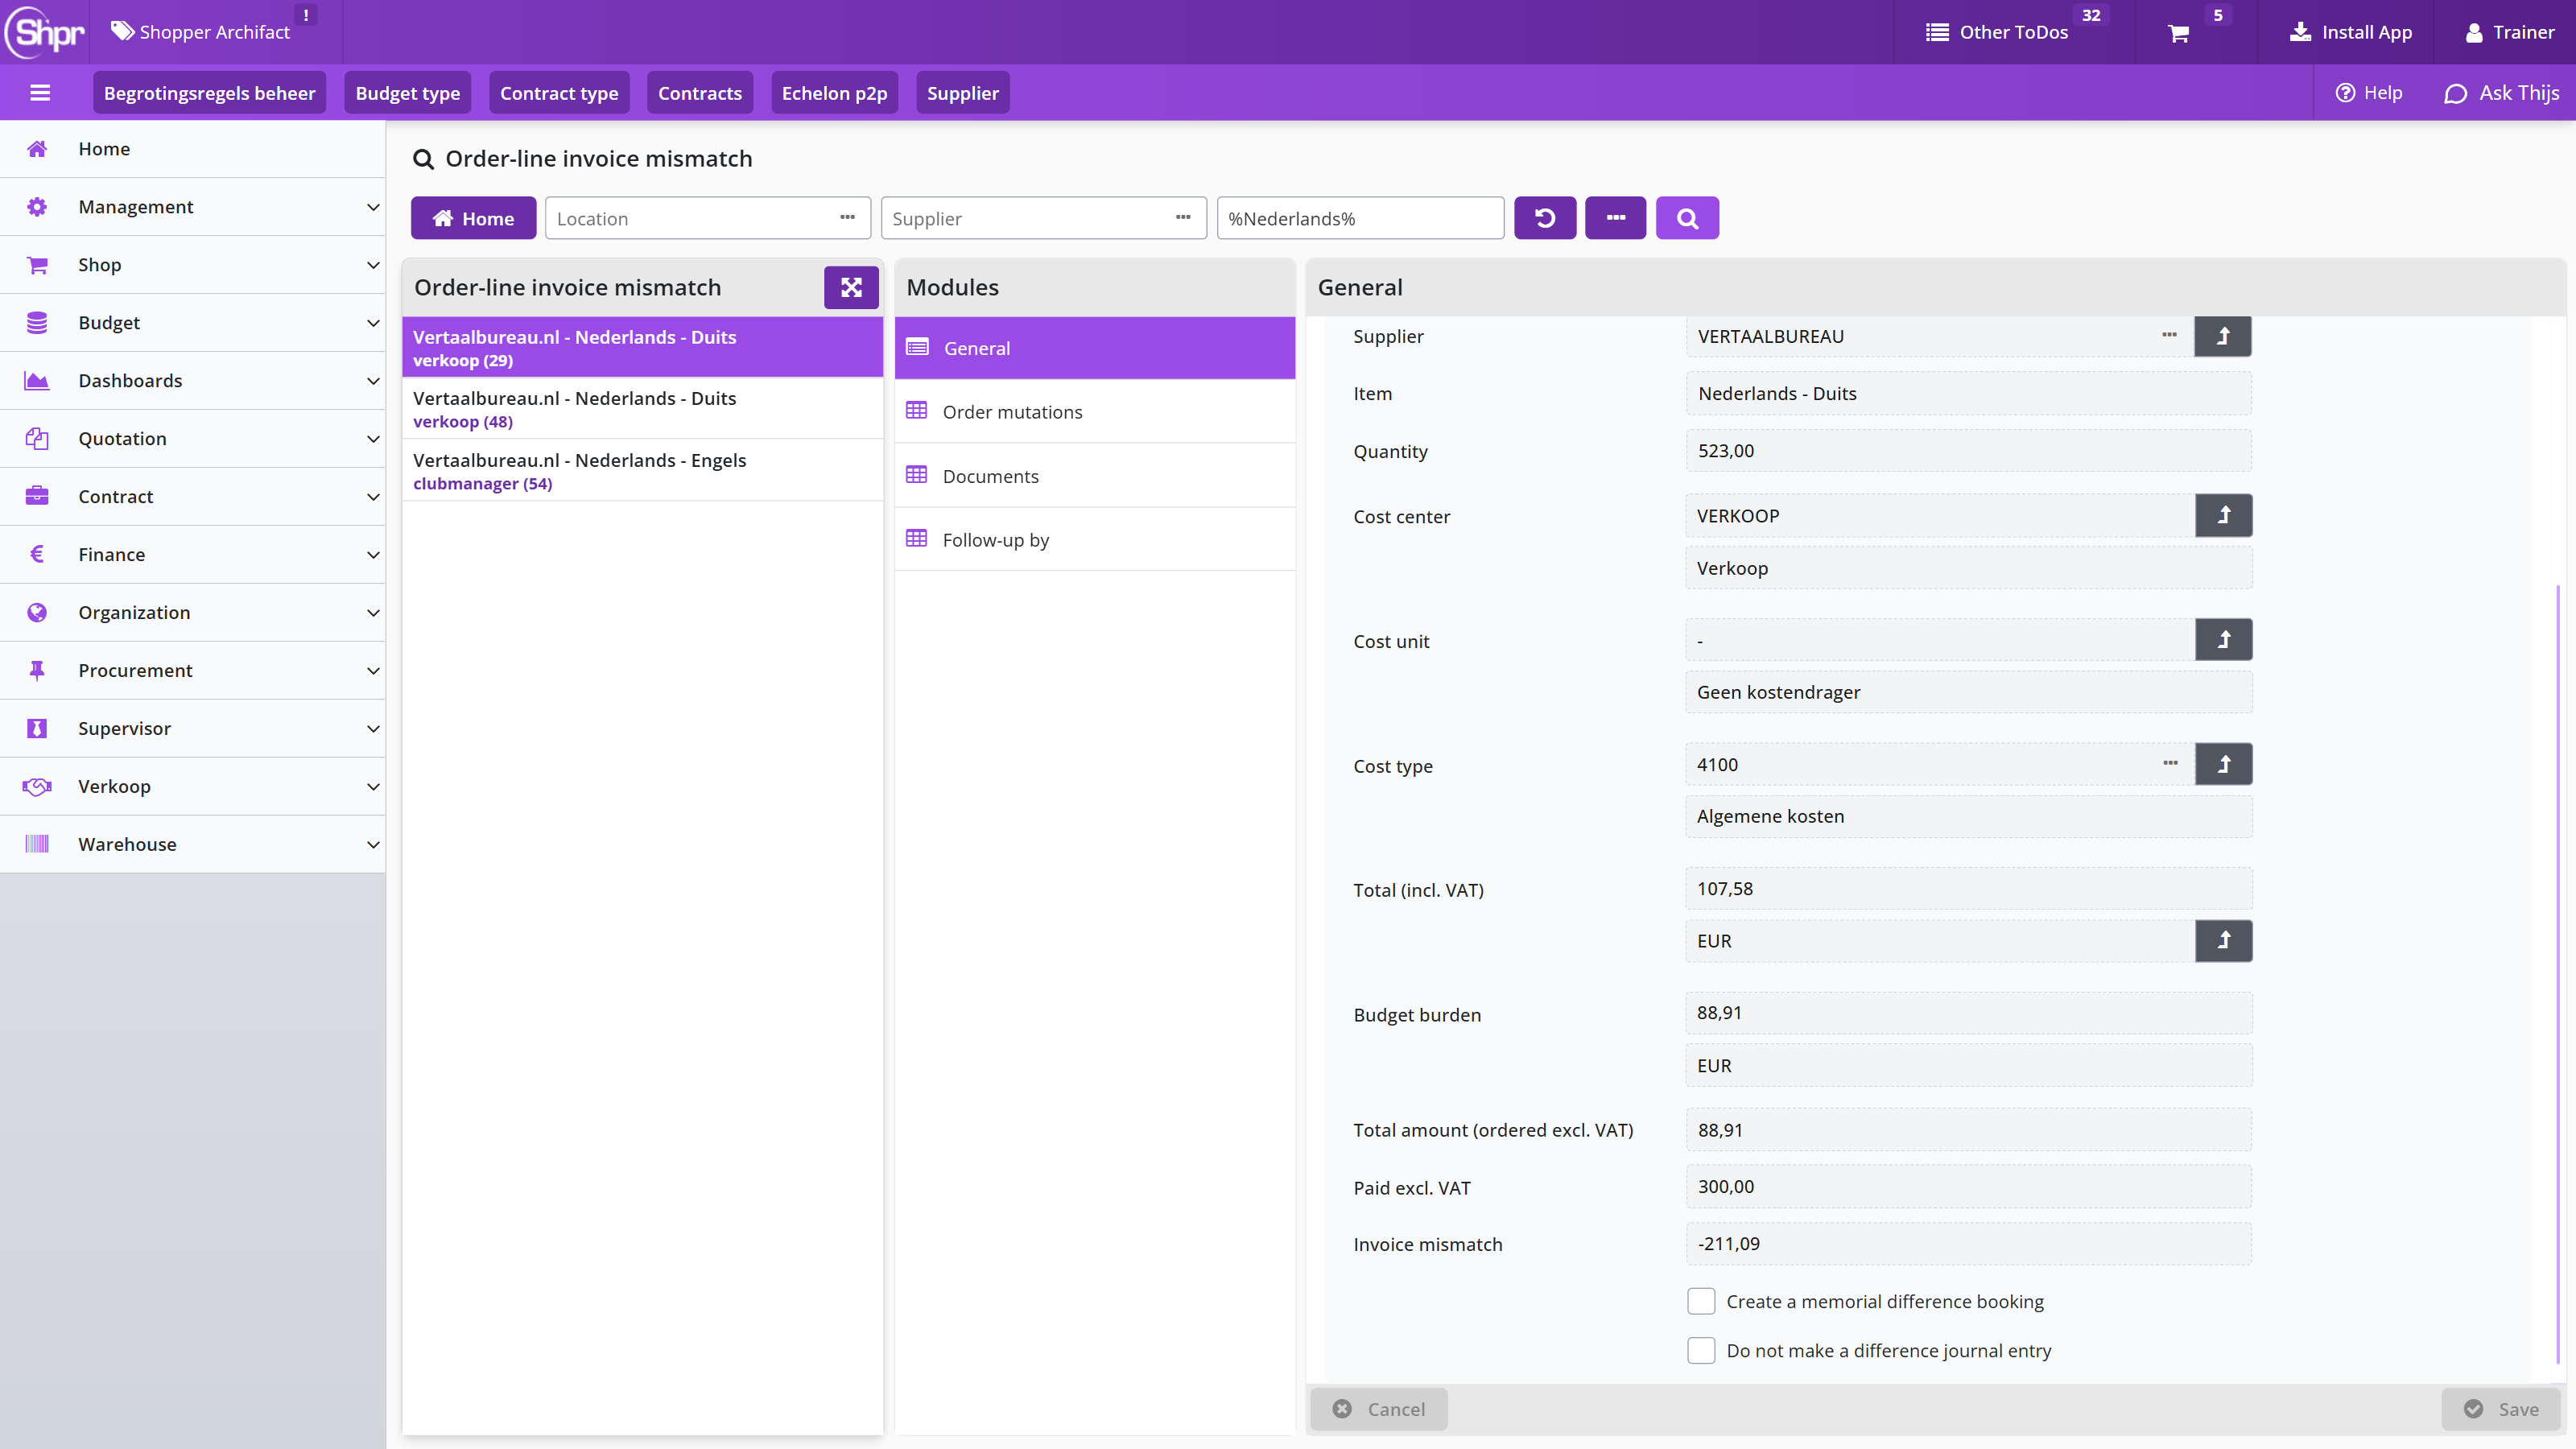Open the Follow-up by module
The height and width of the screenshot is (1449, 2576).
1095,540
